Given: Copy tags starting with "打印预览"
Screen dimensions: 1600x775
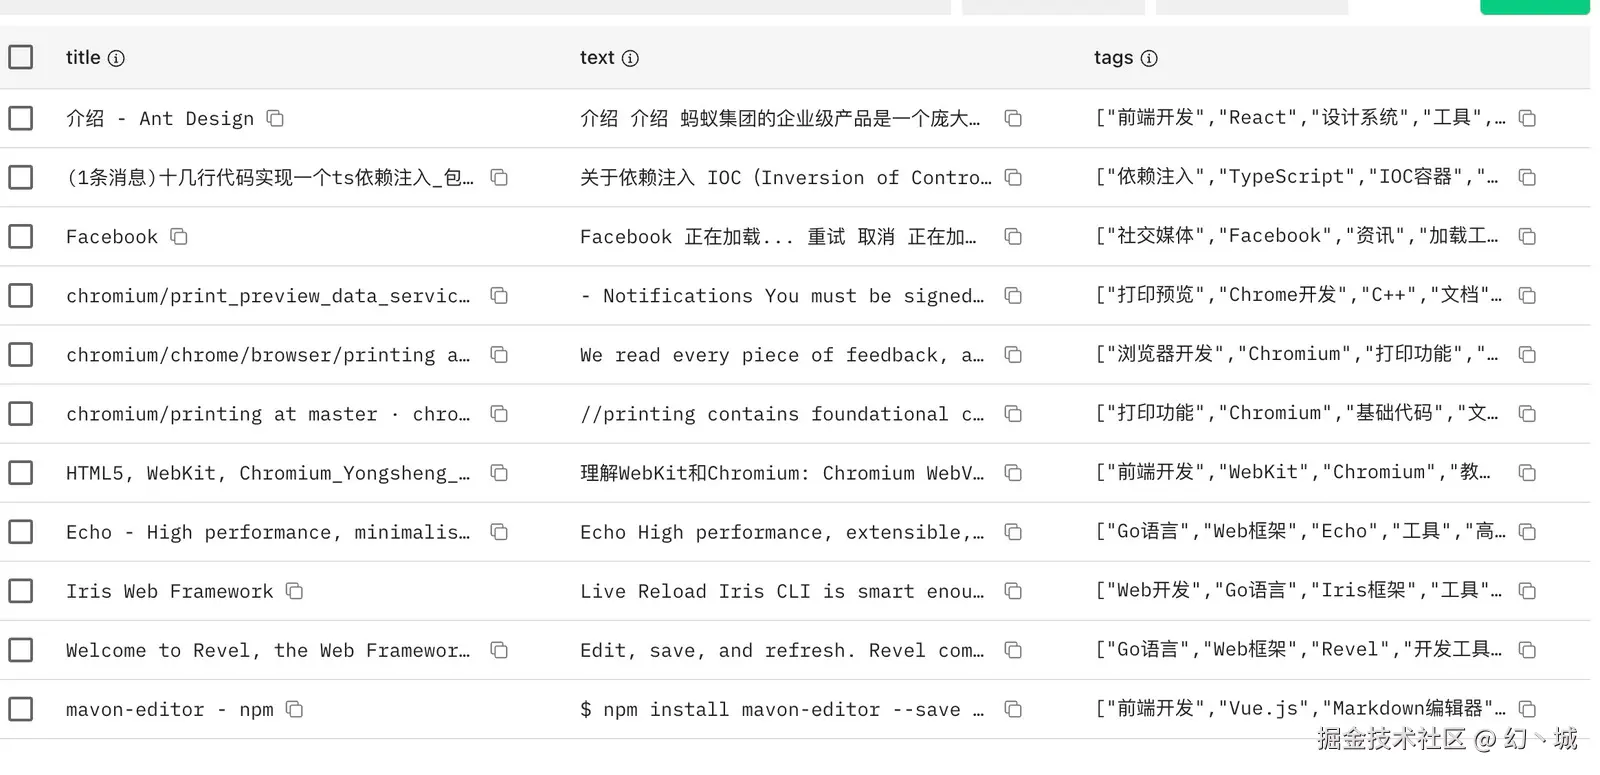Looking at the screenshot, I should pyautogui.click(x=1527, y=296).
